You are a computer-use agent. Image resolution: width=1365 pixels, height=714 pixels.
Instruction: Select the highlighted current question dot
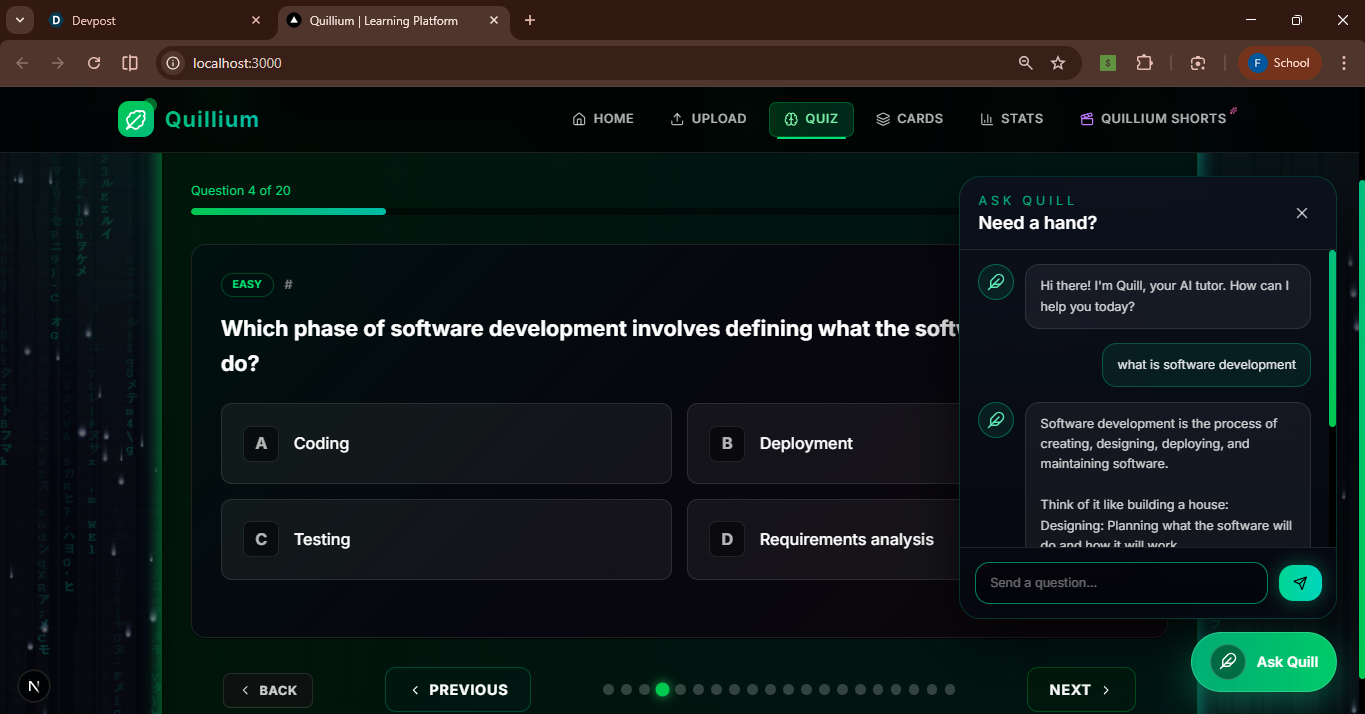(662, 689)
